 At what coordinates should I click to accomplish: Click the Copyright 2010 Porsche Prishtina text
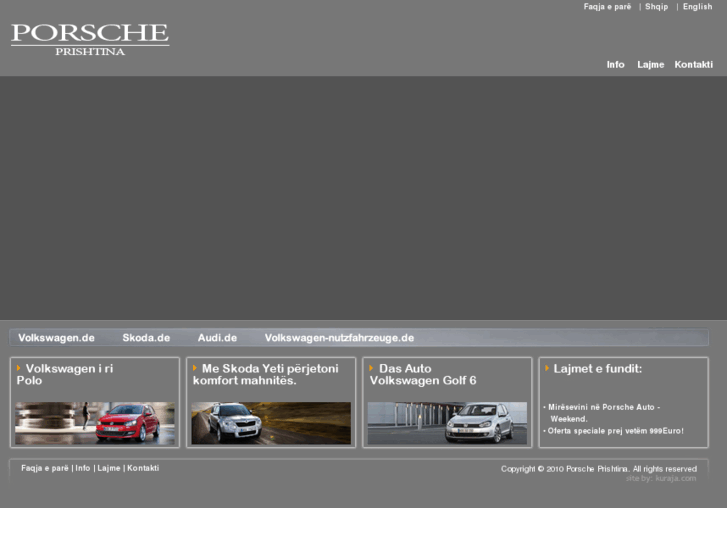click(x=599, y=469)
